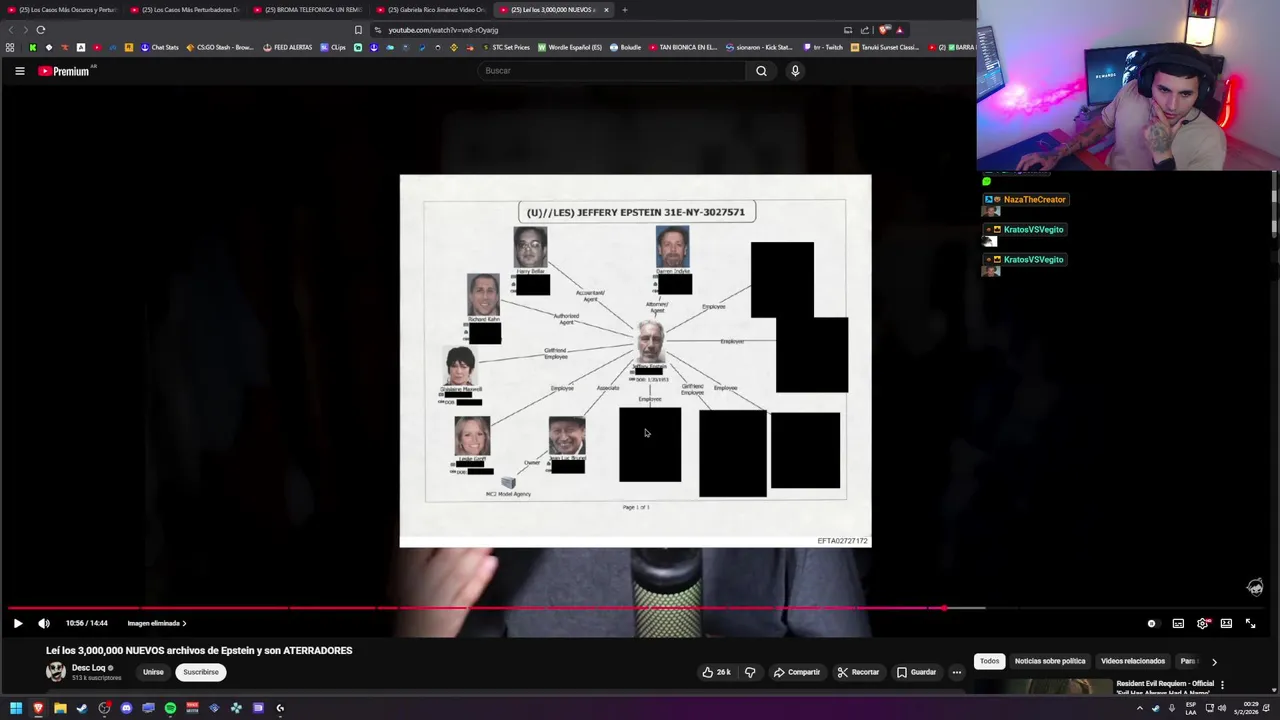The width and height of the screenshot is (1280, 720).
Task: Open Discord from taskbar
Action: click(126, 708)
